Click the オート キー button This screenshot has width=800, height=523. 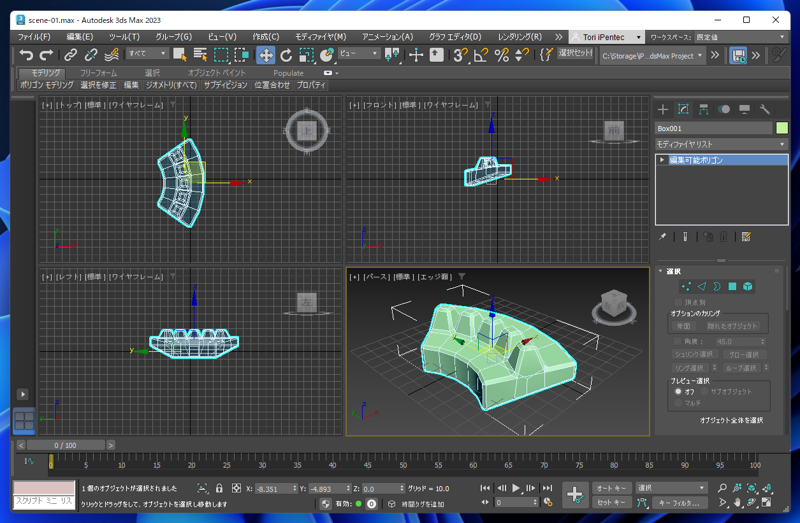coord(611,488)
